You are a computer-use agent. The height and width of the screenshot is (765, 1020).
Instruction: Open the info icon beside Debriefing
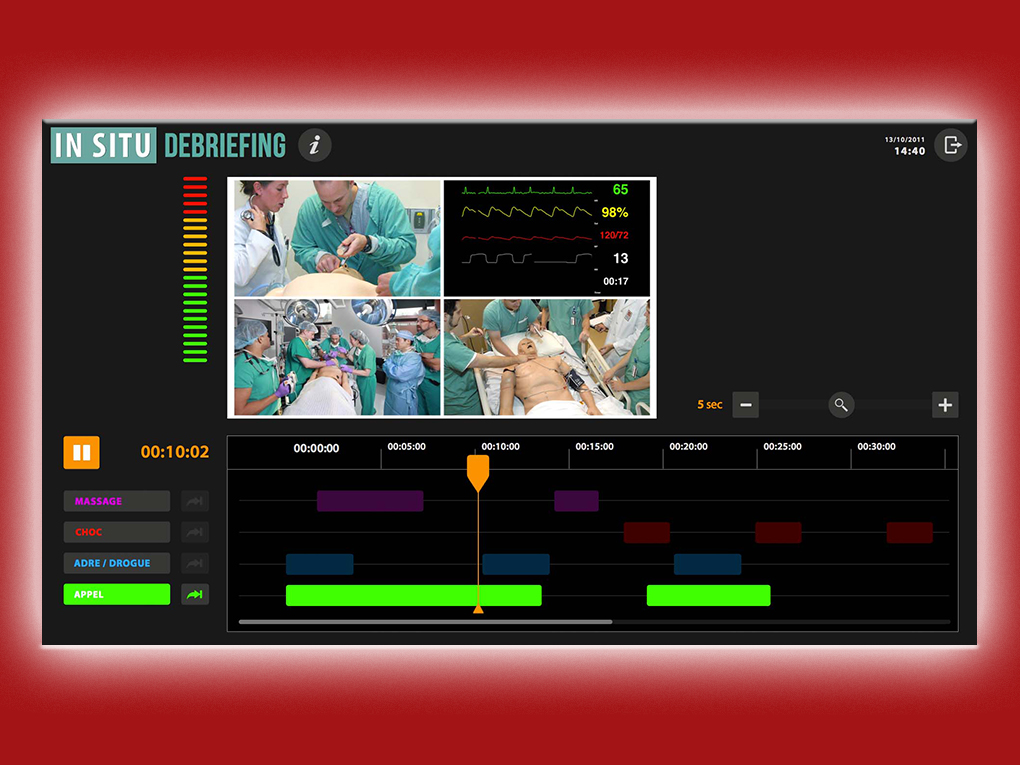tap(315, 144)
